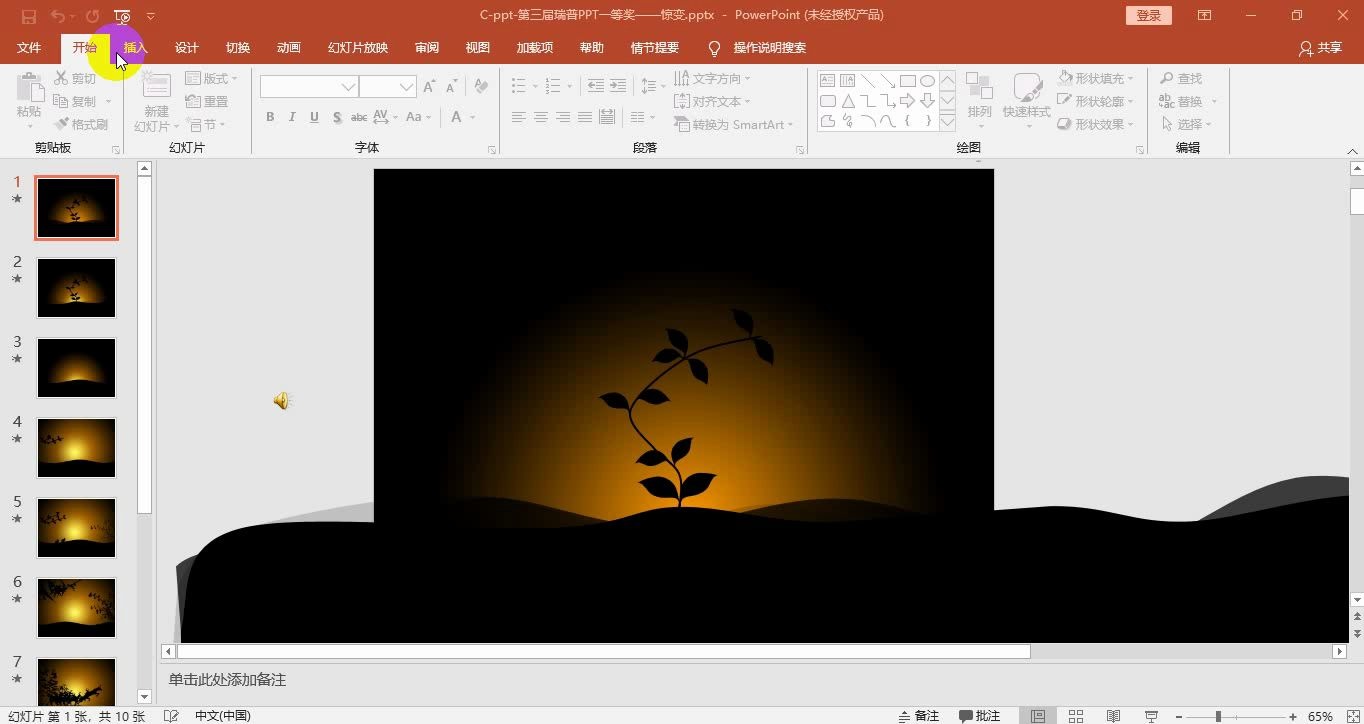Select the text box shape in gallery

(827, 81)
